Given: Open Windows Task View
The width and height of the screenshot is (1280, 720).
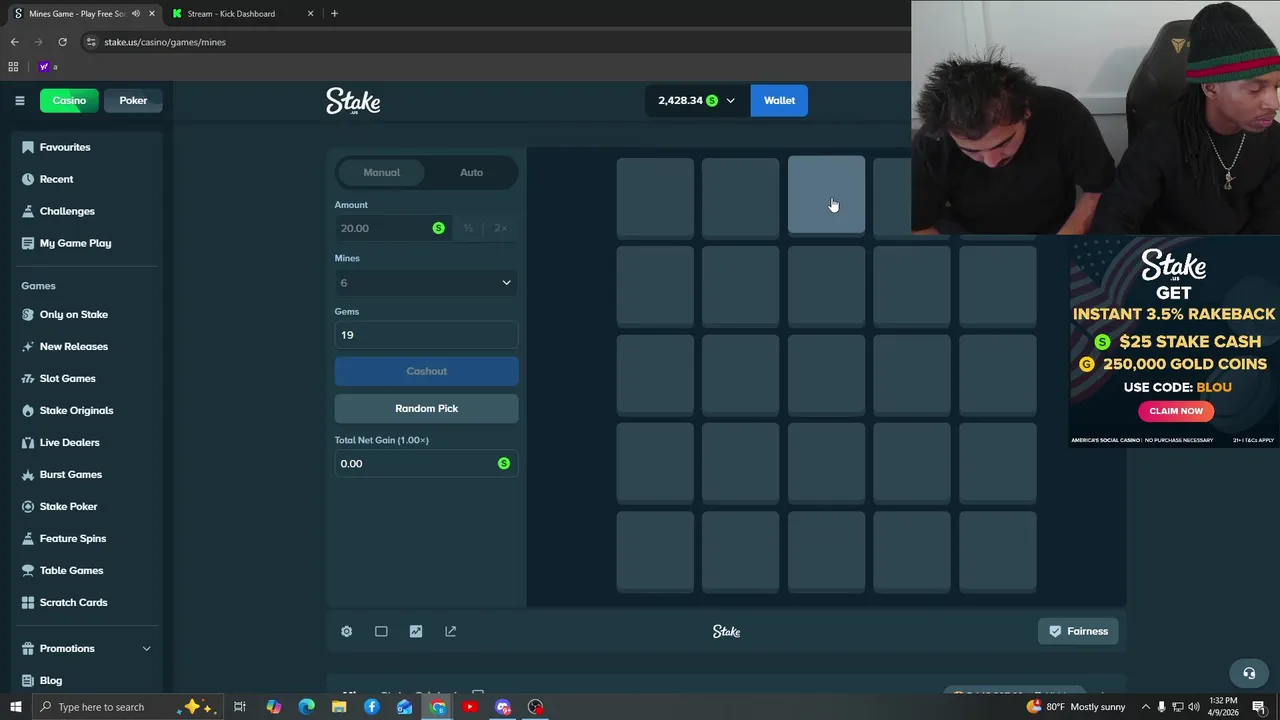Looking at the screenshot, I should [x=240, y=707].
